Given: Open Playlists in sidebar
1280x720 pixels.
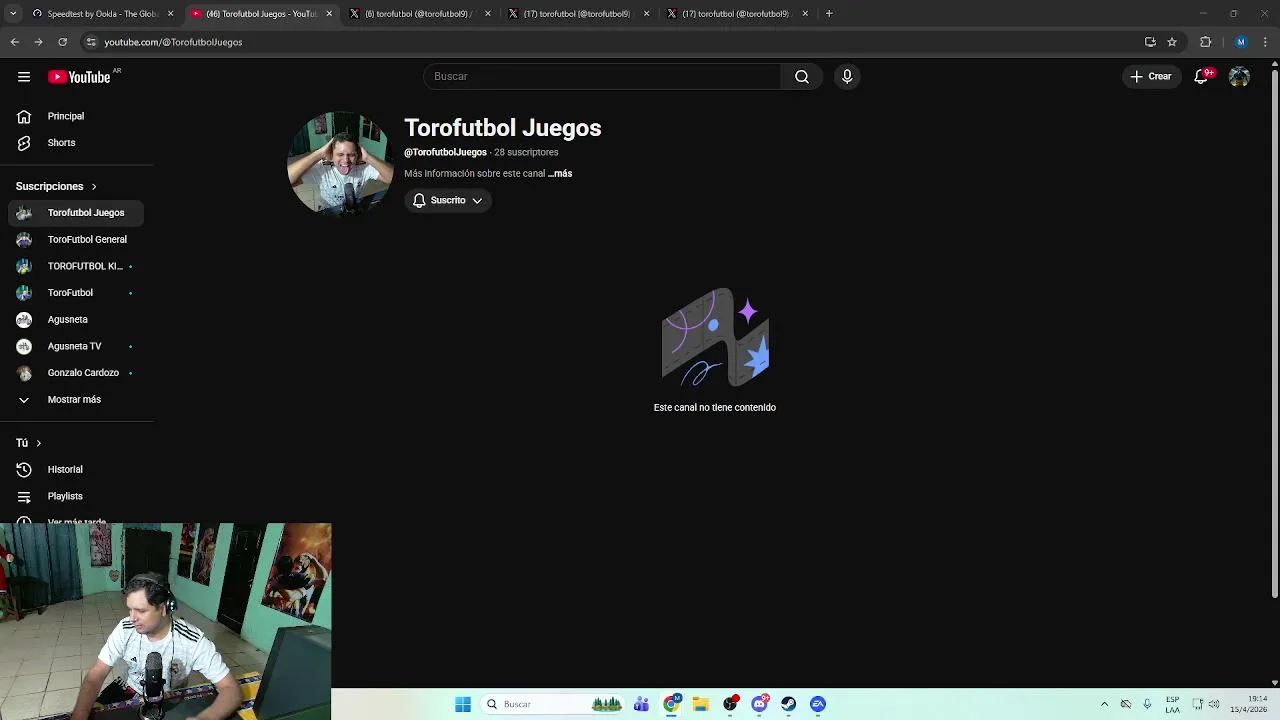Looking at the screenshot, I should point(76,496).
